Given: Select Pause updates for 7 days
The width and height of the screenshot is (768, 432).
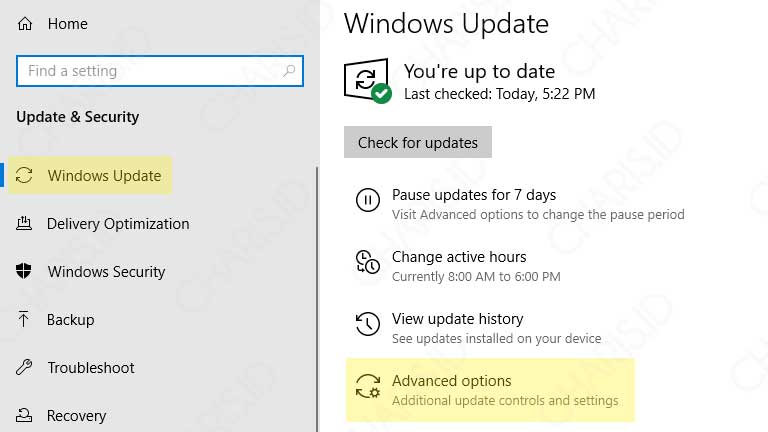Looking at the screenshot, I should [474, 195].
